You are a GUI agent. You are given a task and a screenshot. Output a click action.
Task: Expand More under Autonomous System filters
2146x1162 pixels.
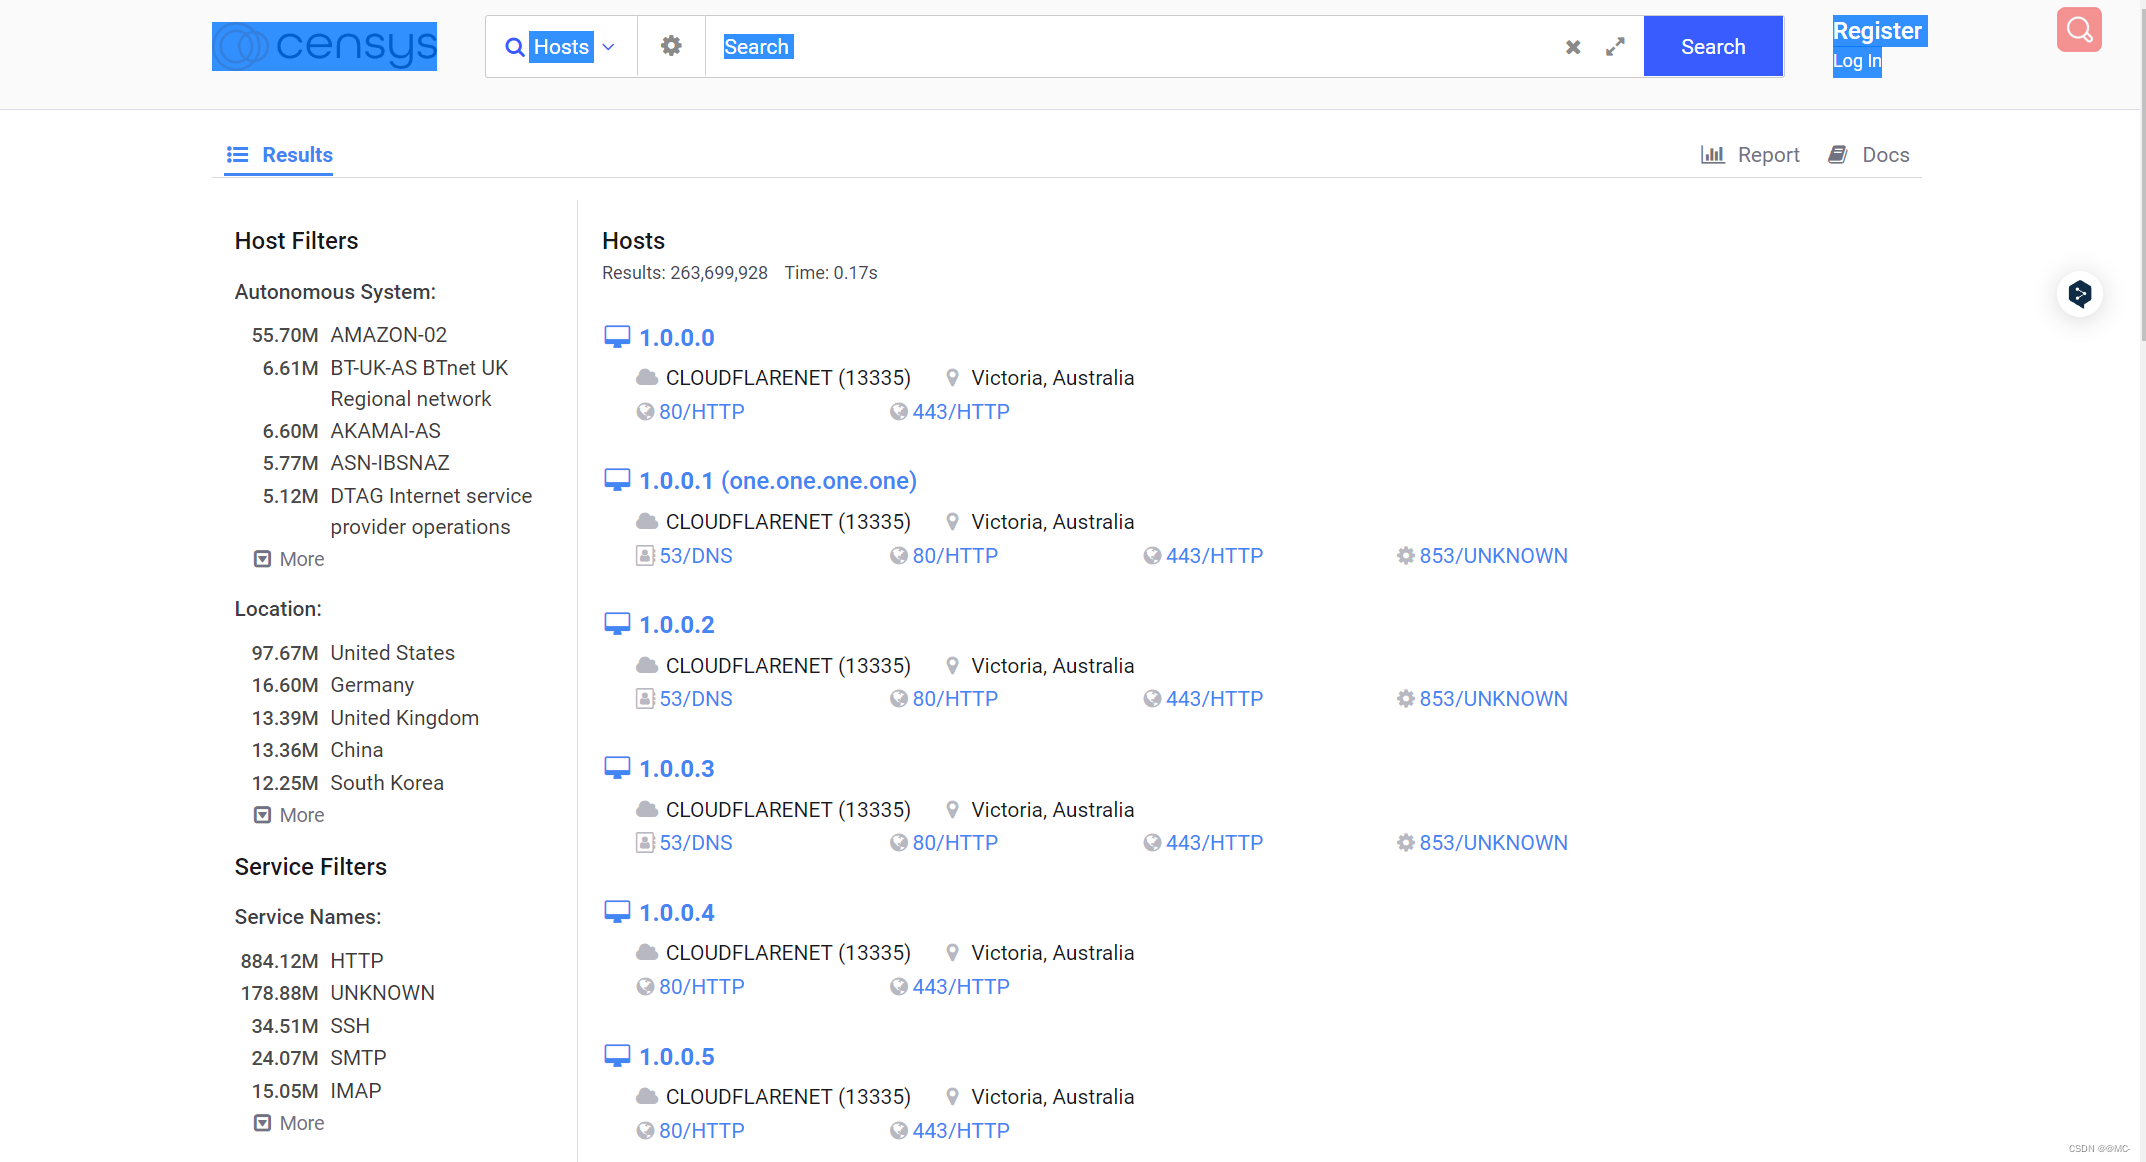pos(289,559)
